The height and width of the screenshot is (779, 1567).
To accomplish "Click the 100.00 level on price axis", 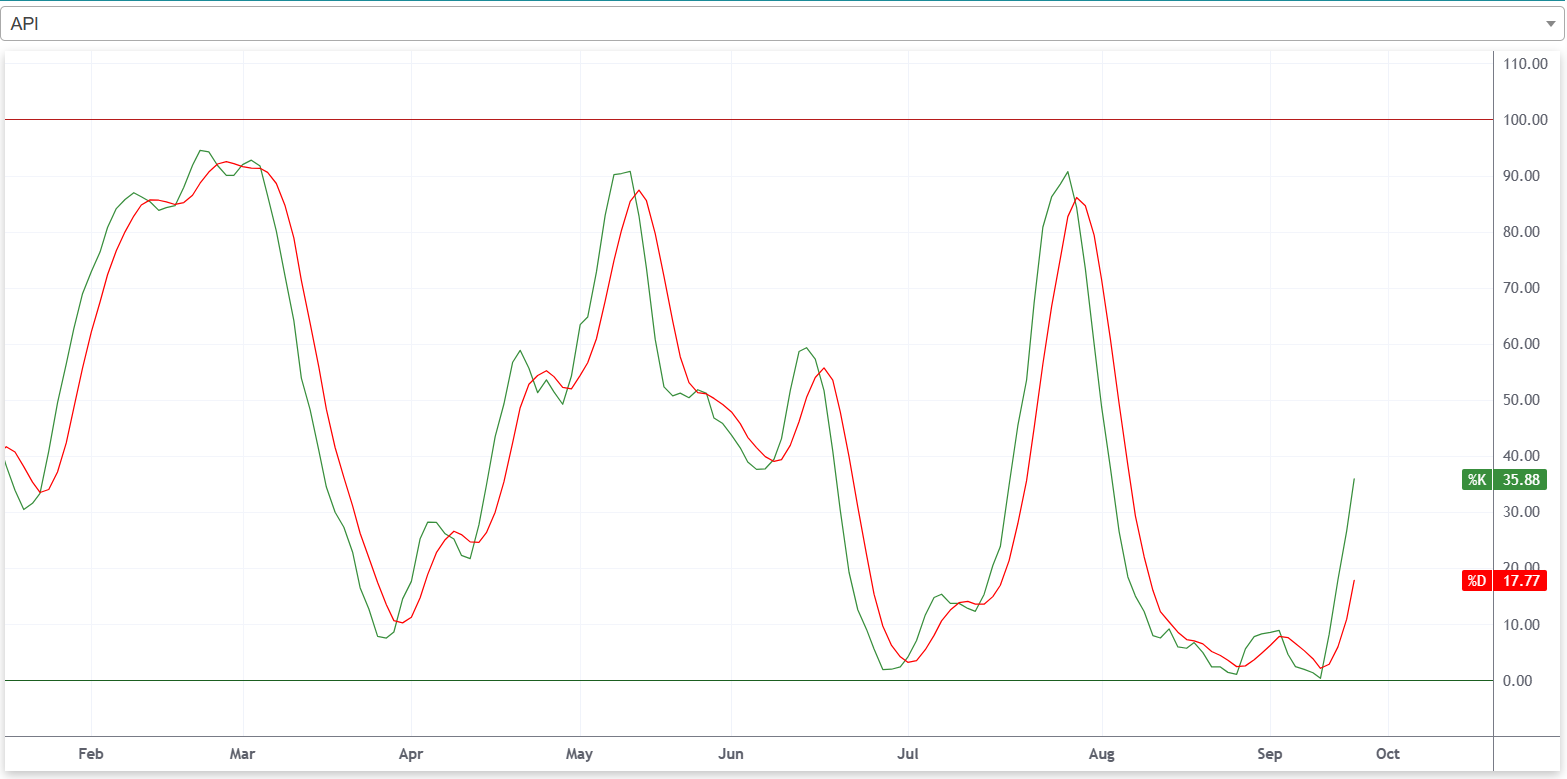I will click(x=1524, y=120).
